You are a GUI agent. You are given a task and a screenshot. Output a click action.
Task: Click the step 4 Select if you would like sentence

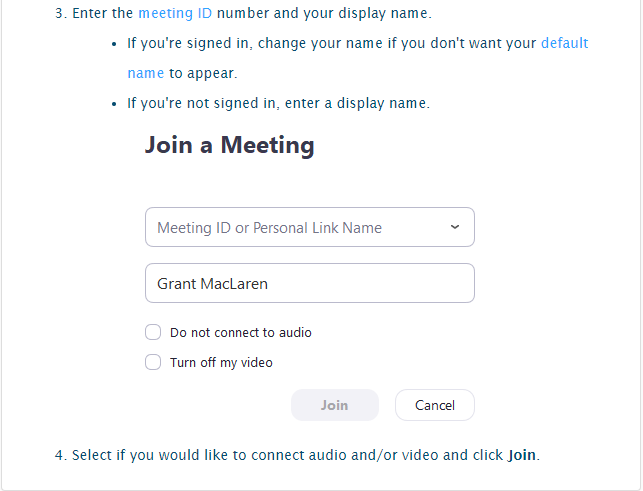pos(297,455)
